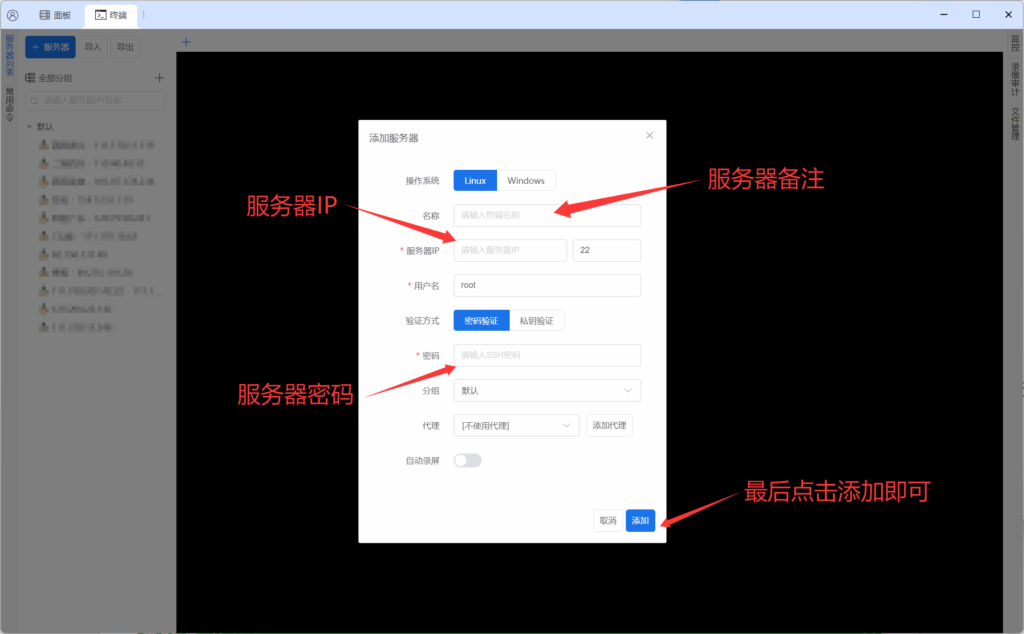Open the 录像审计 panel on right sidebar
1024x634 pixels.
1015,79
